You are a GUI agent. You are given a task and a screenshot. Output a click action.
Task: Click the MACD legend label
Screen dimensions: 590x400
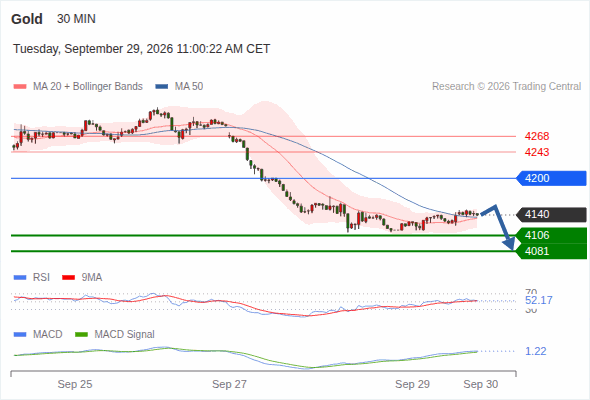point(47,335)
